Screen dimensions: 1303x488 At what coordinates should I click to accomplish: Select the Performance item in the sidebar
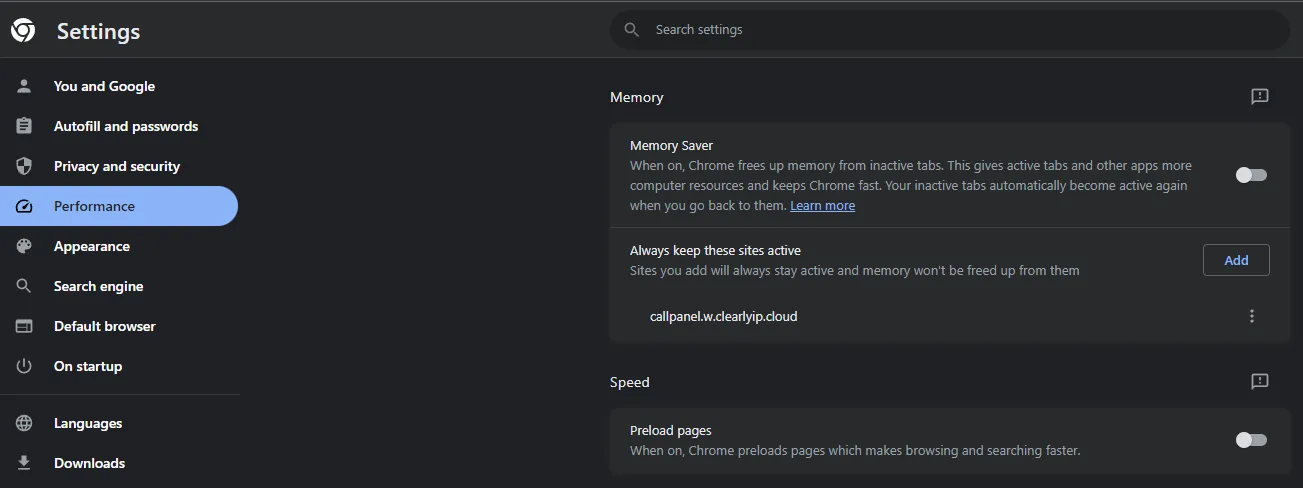pyautogui.click(x=119, y=206)
